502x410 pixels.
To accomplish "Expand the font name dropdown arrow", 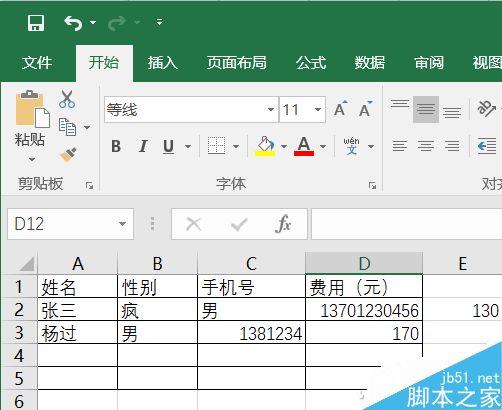I will [x=271, y=110].
